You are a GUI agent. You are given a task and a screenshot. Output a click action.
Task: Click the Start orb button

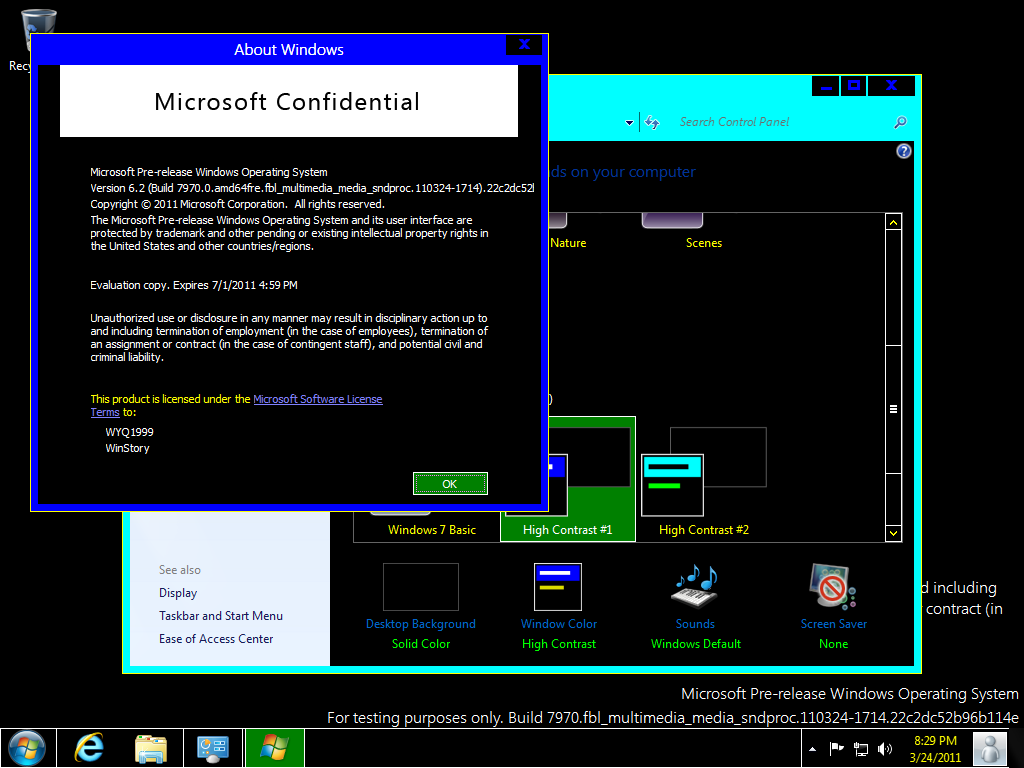click(x=27, y=748)
